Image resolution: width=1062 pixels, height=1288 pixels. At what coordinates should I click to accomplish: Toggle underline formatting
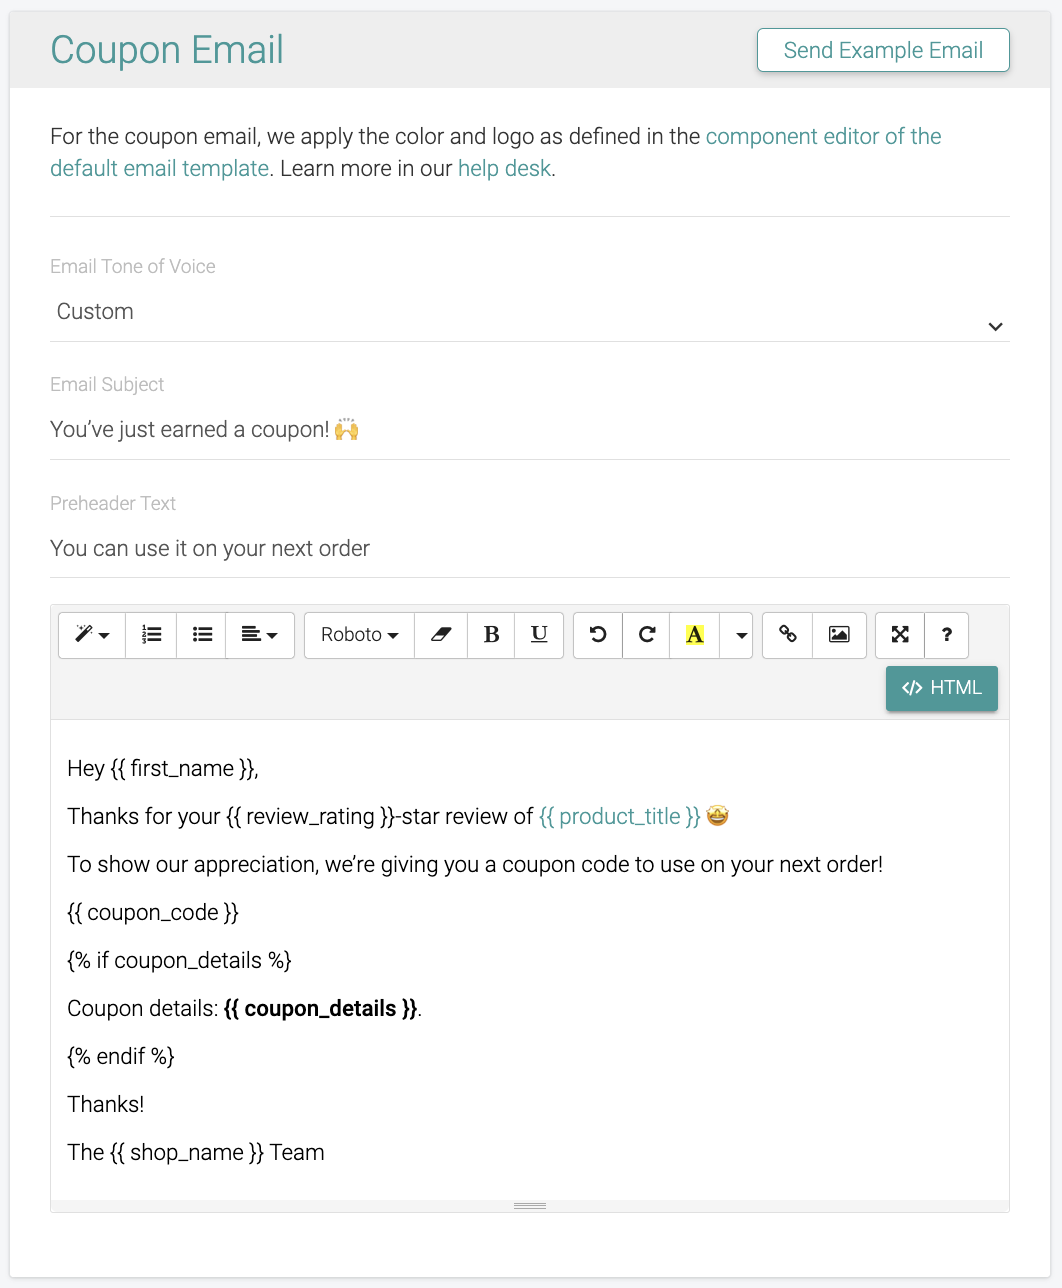click(539, 635)
